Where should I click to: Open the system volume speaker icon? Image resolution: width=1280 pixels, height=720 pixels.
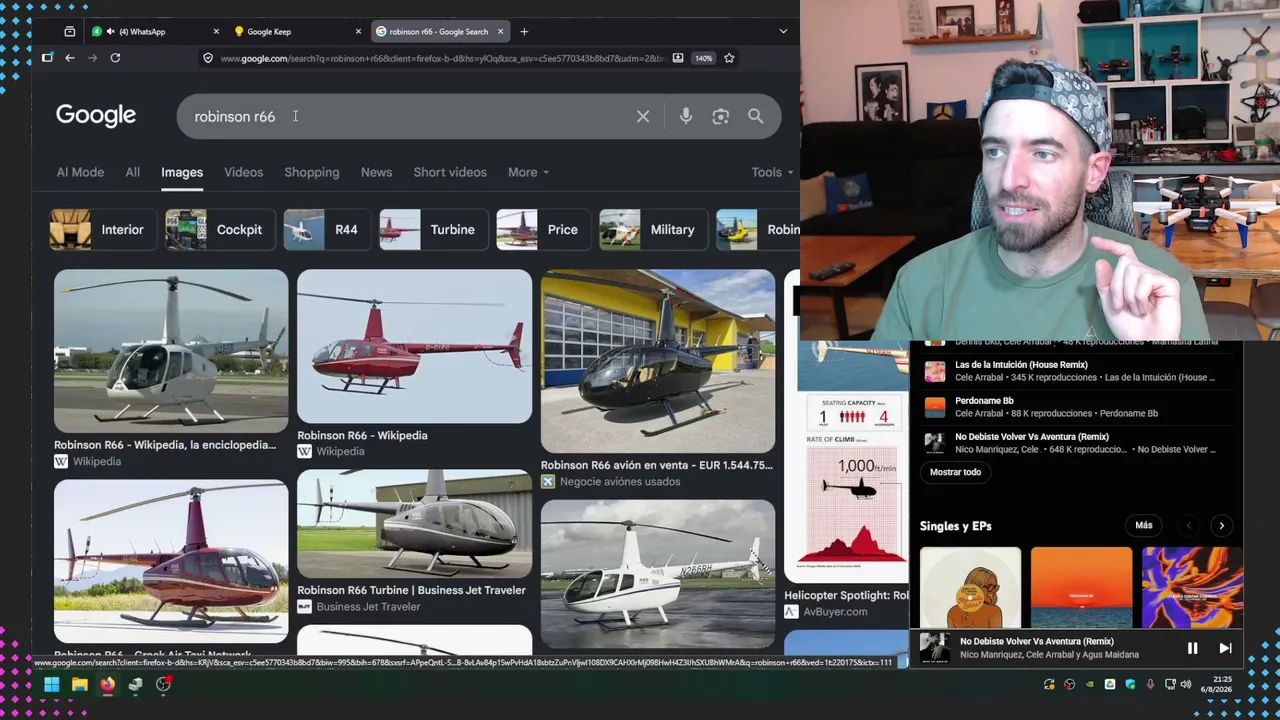tap(1186, 685)
